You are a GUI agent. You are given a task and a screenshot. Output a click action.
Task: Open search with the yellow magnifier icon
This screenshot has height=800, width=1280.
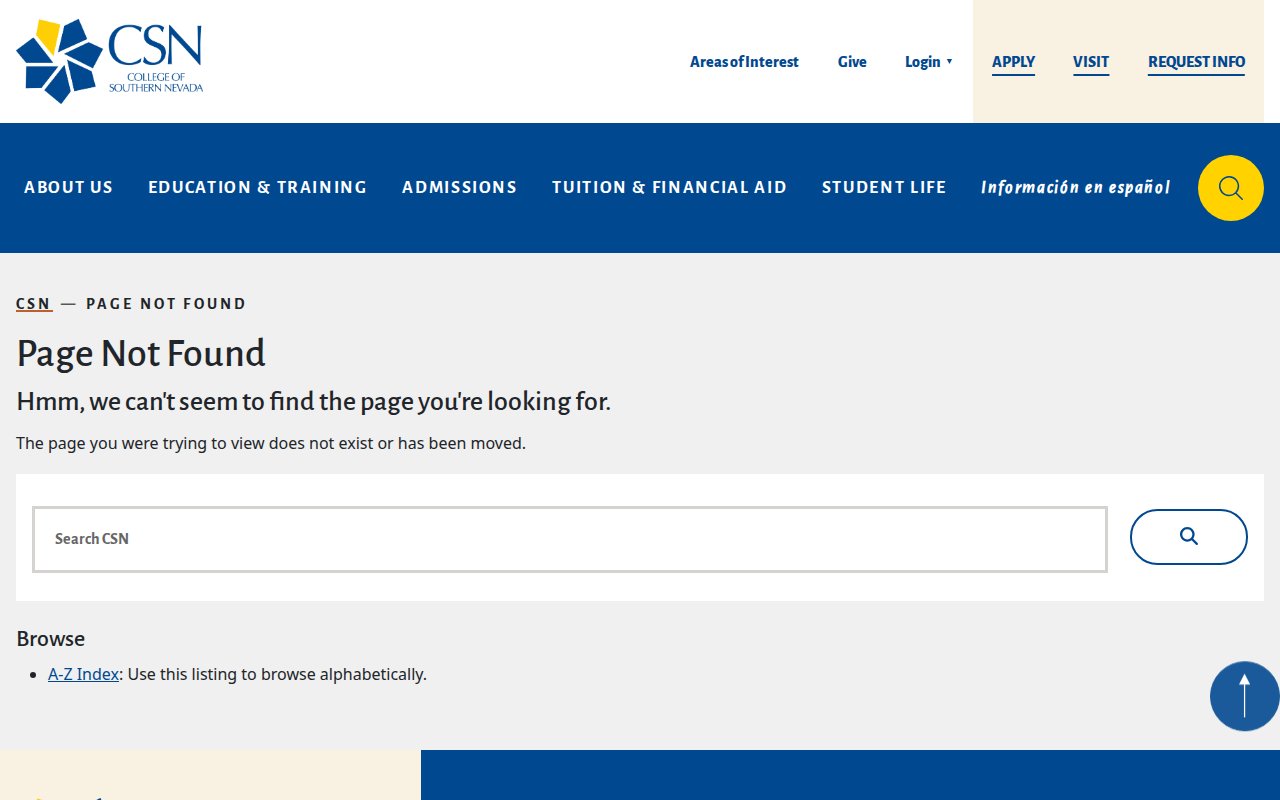click(1230, 188)
